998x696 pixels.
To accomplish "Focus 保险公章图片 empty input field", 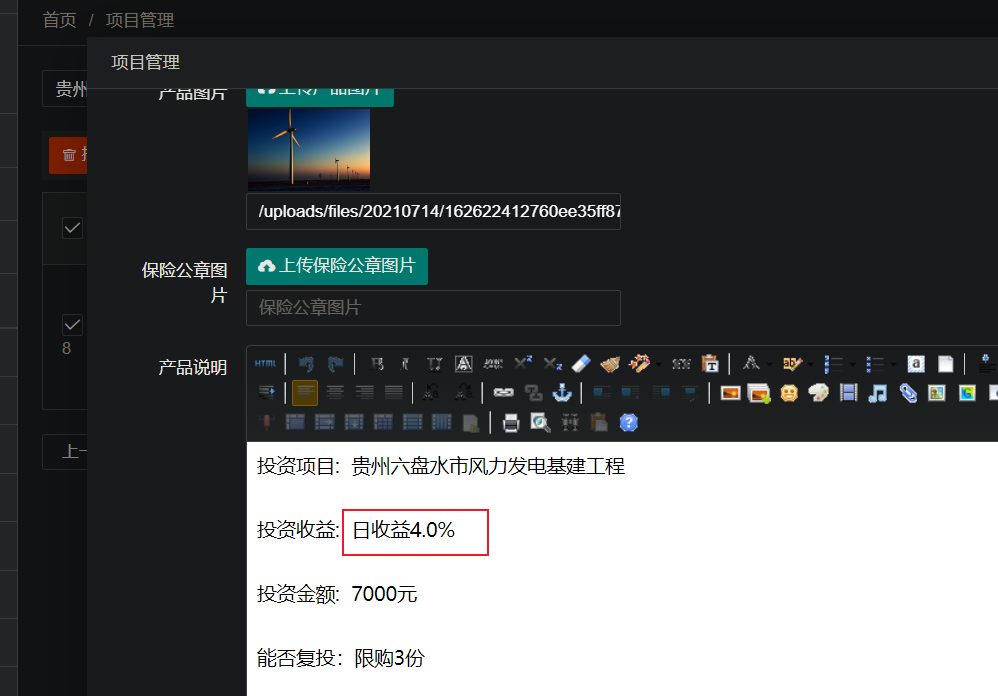I will [433, 308].
